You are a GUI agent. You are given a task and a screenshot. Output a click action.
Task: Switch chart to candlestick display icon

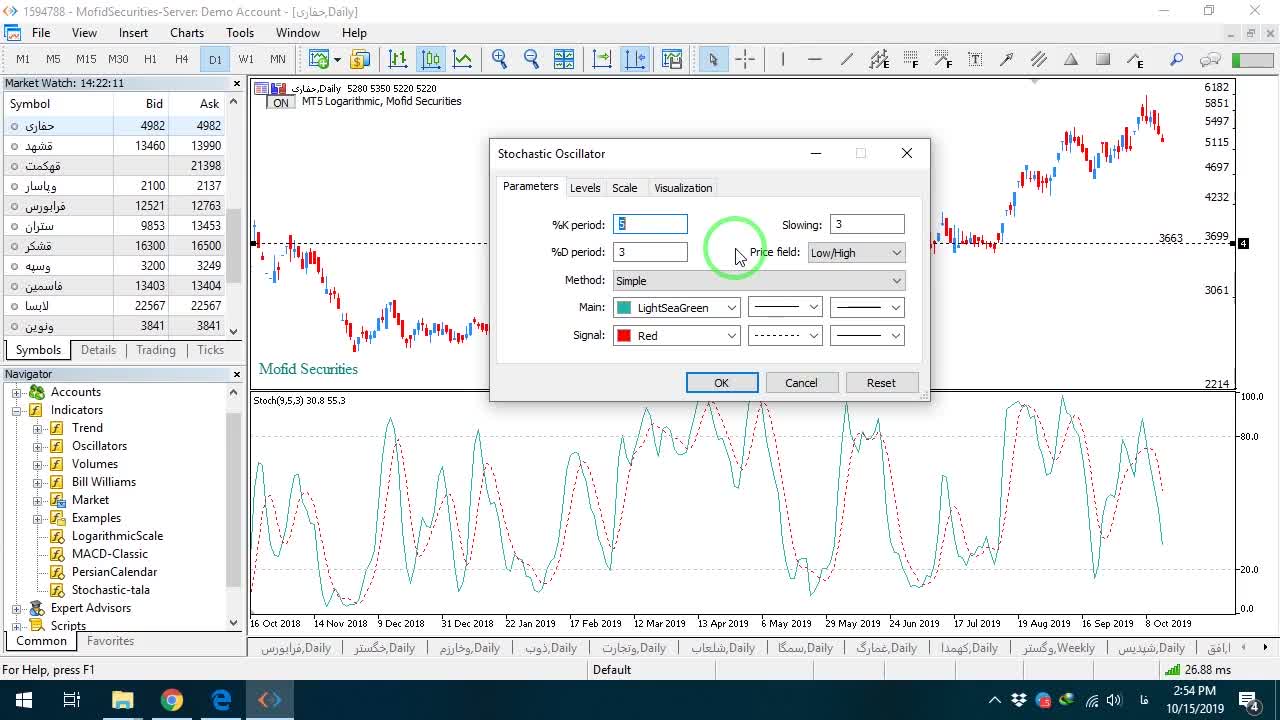point(431,59)
